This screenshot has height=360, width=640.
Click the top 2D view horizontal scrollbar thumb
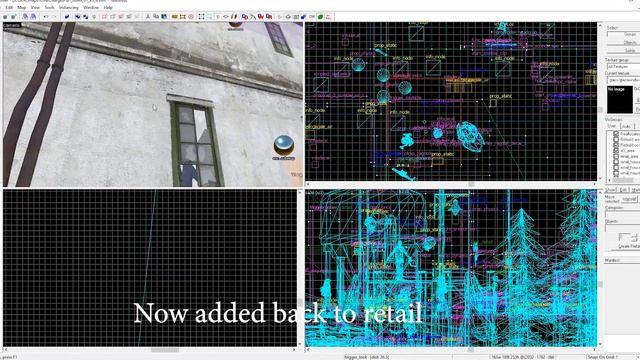point(471,184)
